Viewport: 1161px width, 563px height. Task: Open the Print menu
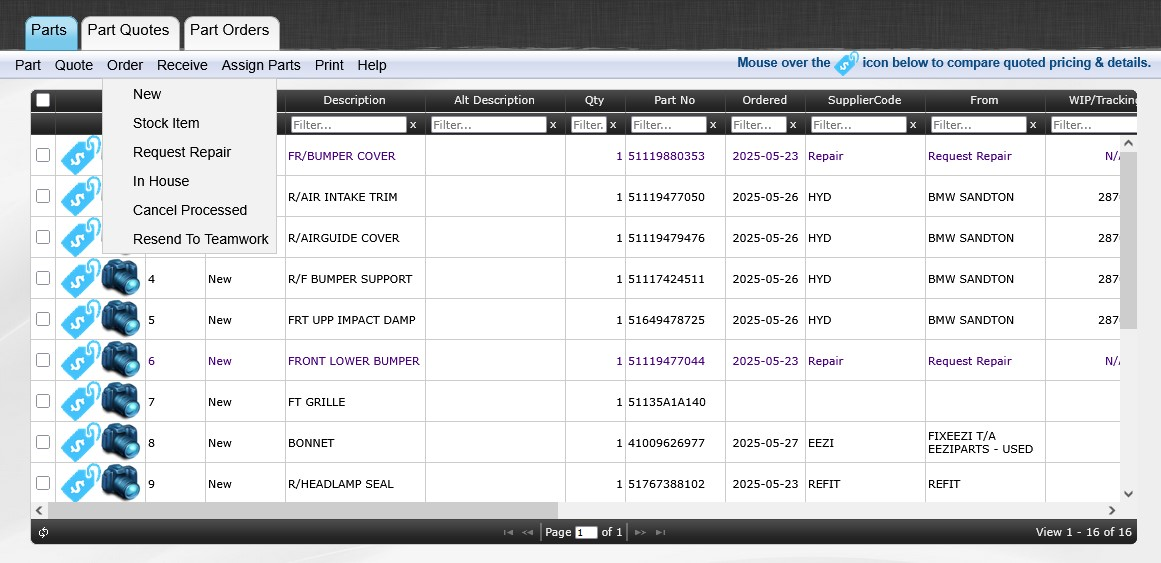coord(329,65)
